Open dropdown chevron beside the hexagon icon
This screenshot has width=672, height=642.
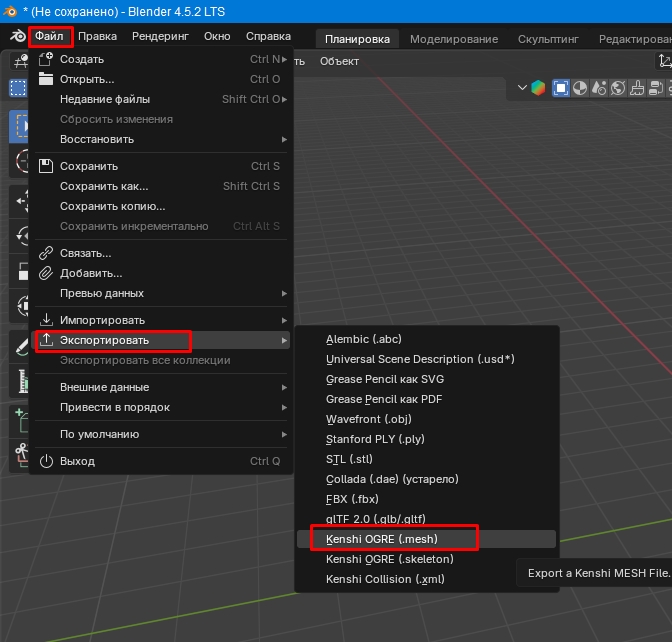(x=522, y=88)
